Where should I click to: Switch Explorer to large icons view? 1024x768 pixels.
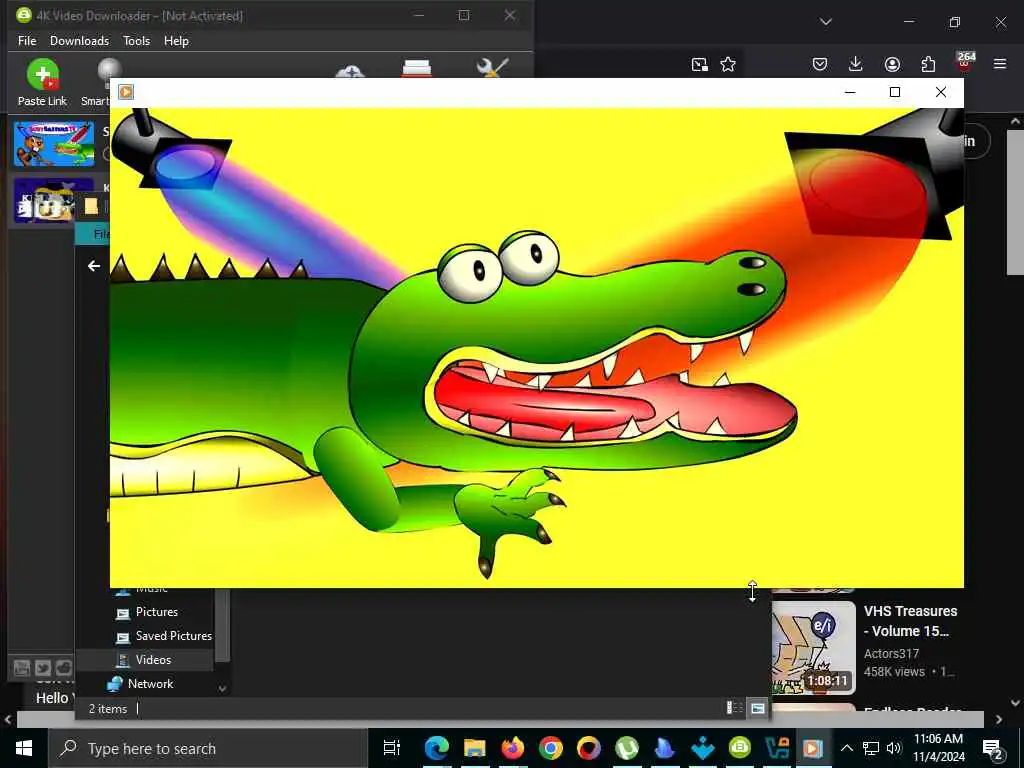758,708
